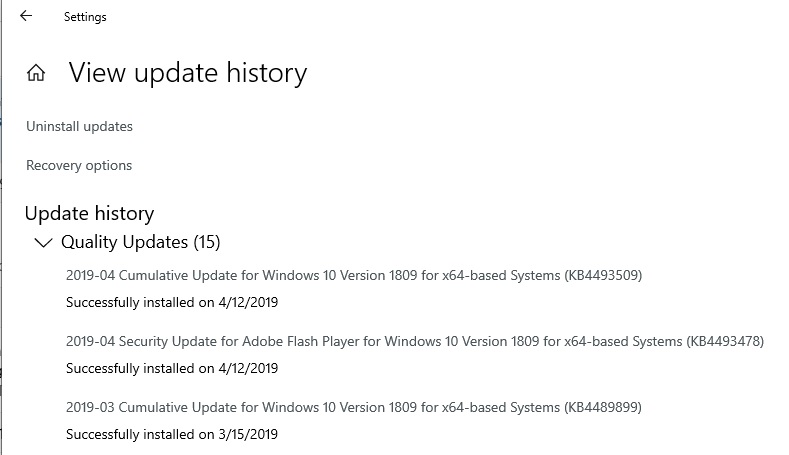Click the (15) count beside Quality Updates
The width and height of the screenshot is (789, 455).
[x=207, y=242]
